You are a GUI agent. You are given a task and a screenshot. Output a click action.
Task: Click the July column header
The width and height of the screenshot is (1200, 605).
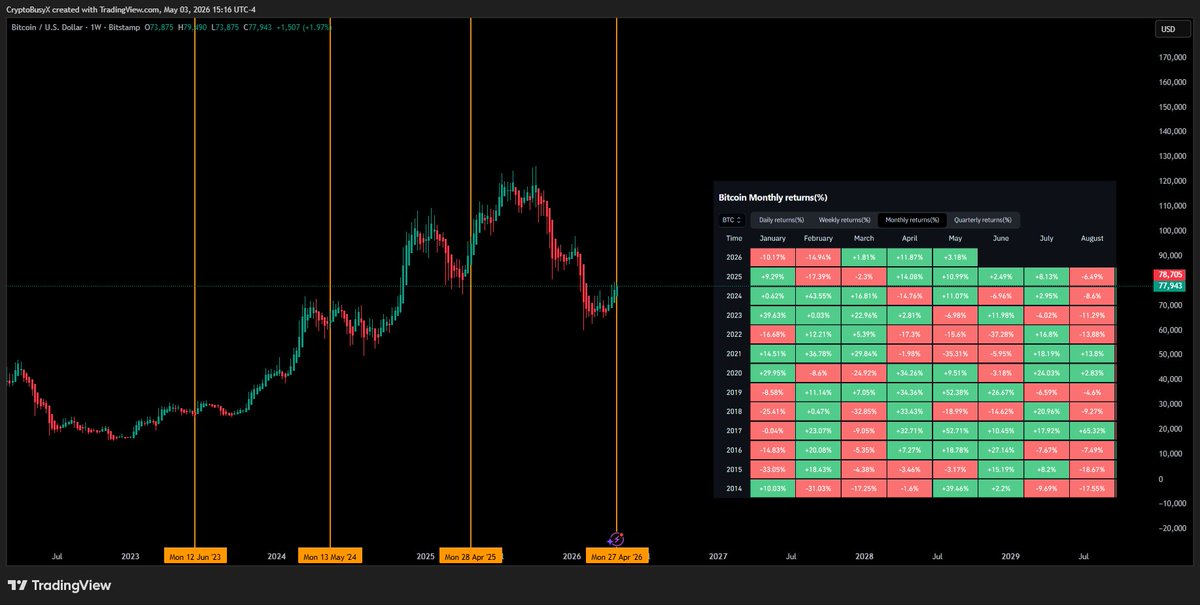[x=1046, y=239]
